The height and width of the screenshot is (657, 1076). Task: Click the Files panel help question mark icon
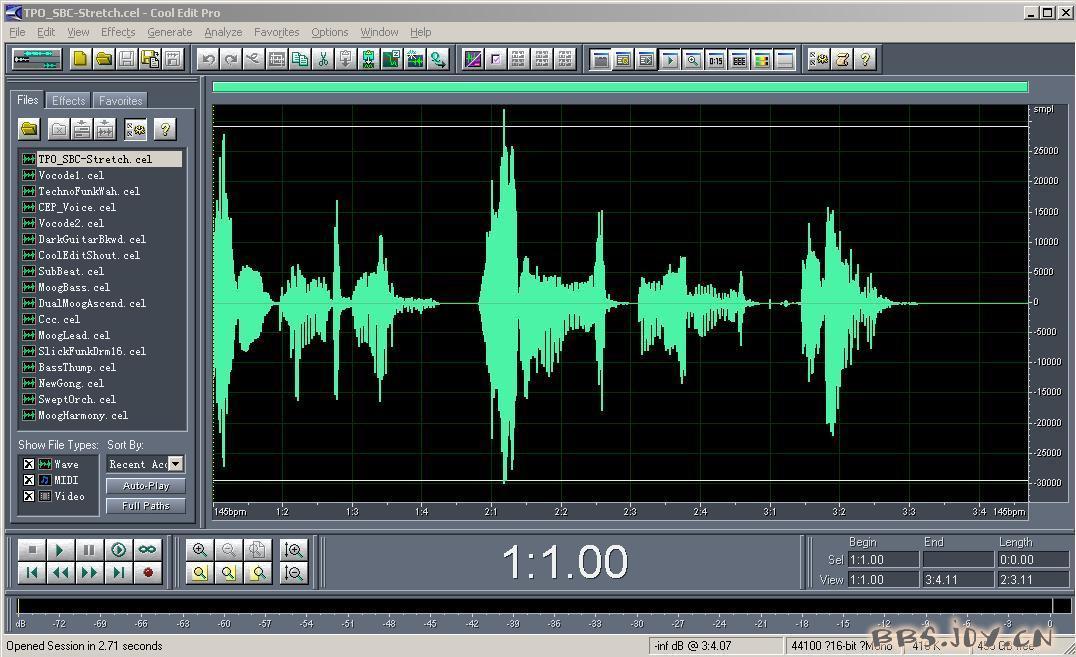tap(165, 129)
